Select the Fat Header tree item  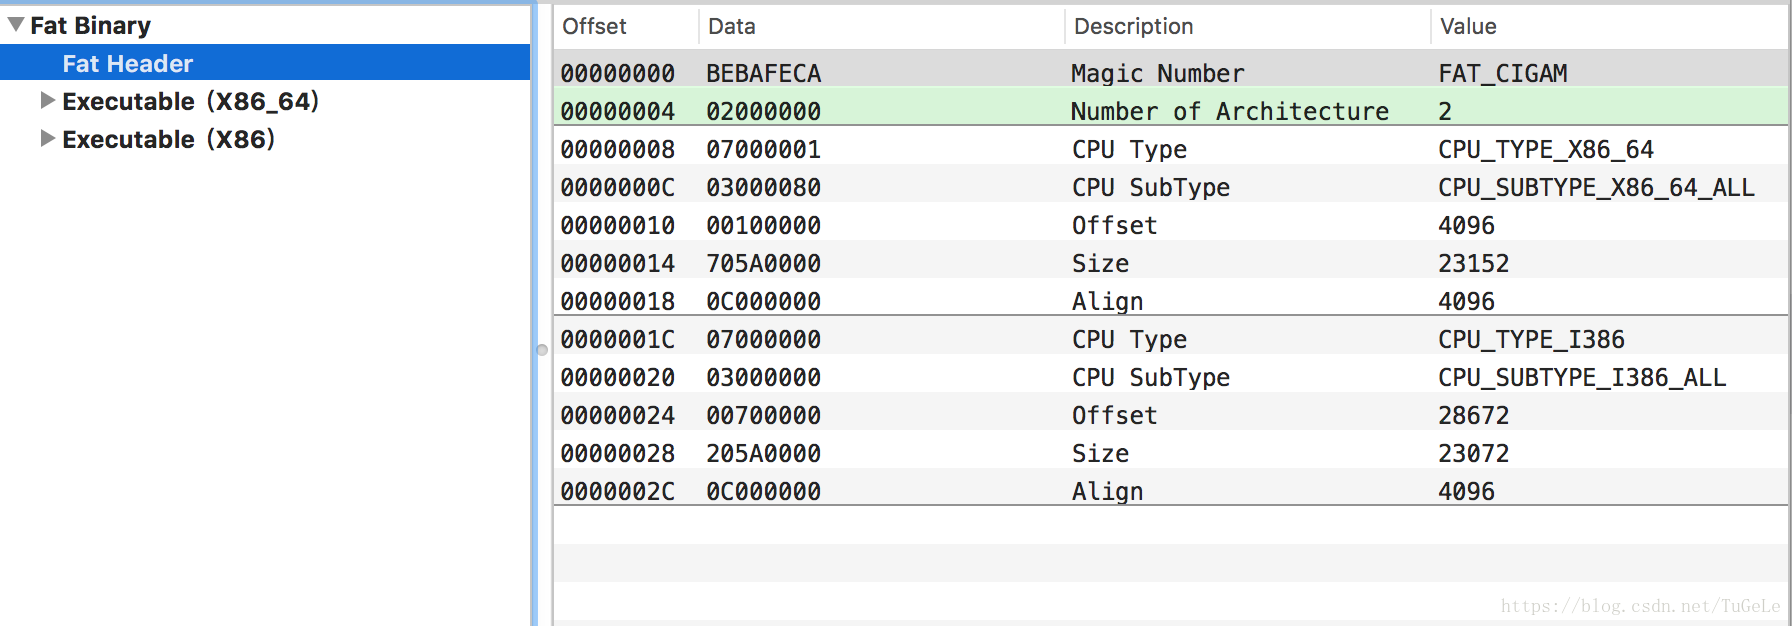click(265, 63)
